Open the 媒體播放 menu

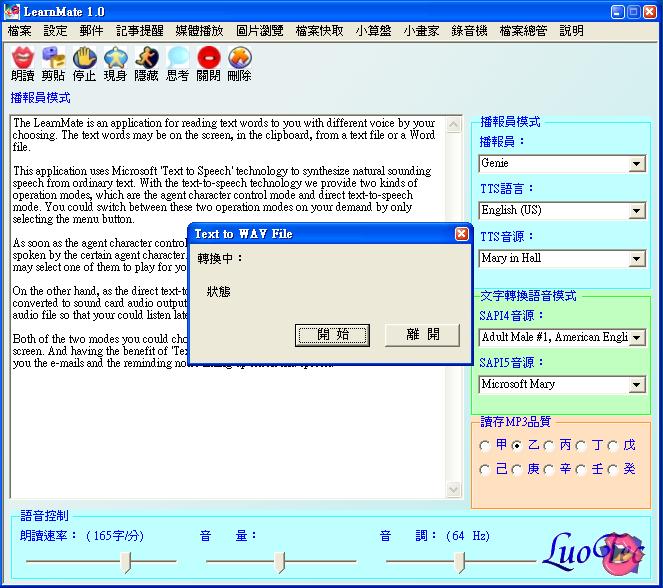(x=199, y=31)
